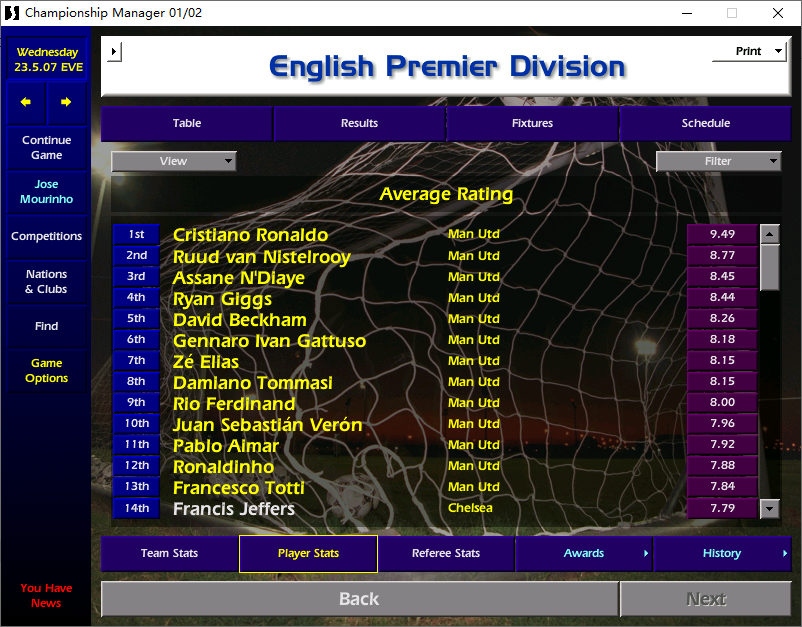Click the player list scrollbar thumb
Image resolution: width=802 pixels, height=627 pixels.
[769, 267]
